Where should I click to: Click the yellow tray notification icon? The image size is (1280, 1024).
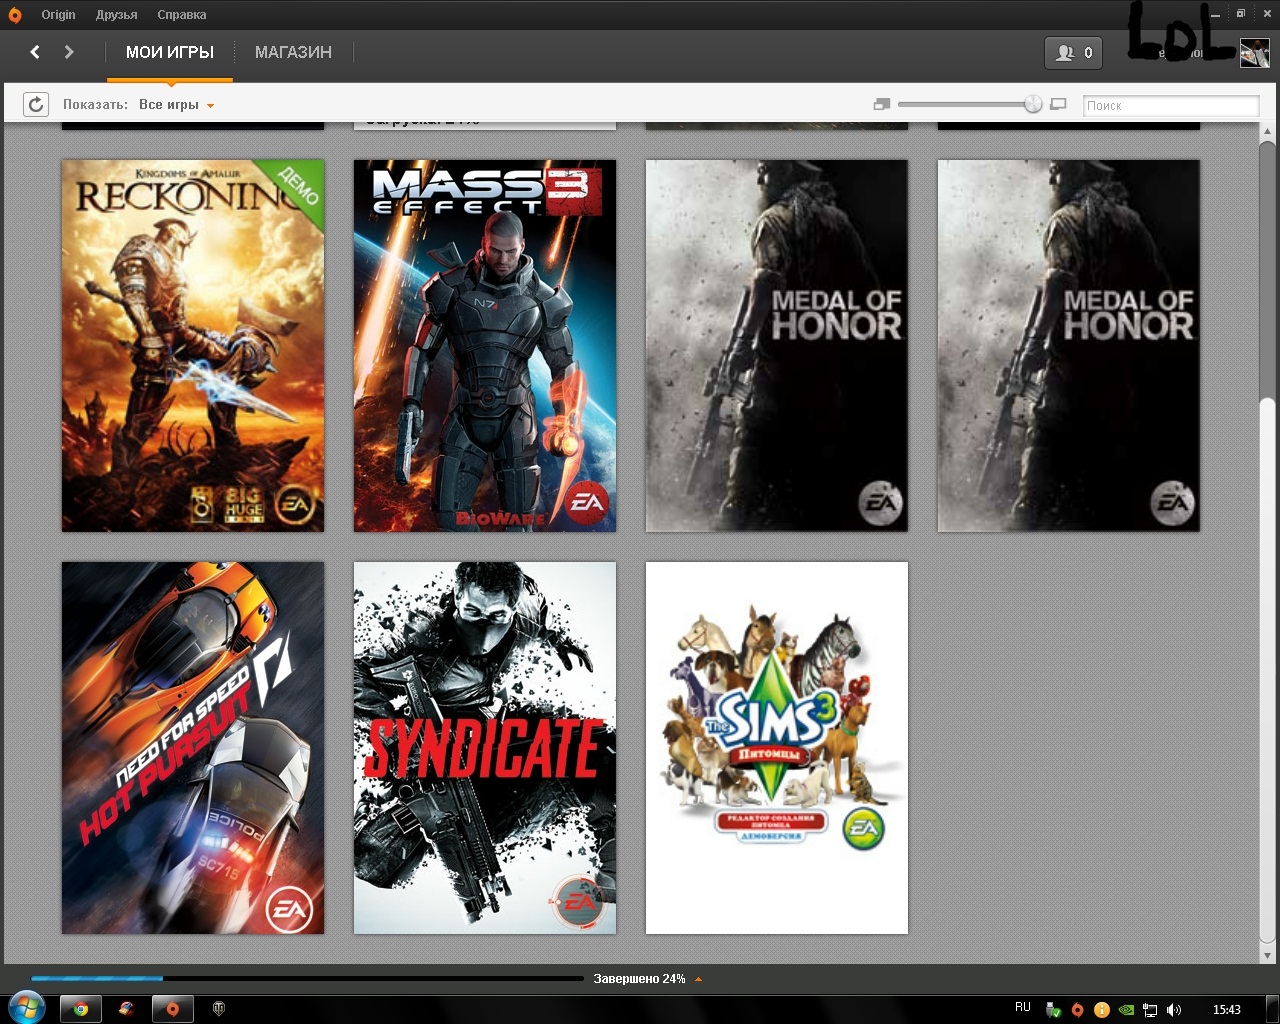[1101, 1010]
